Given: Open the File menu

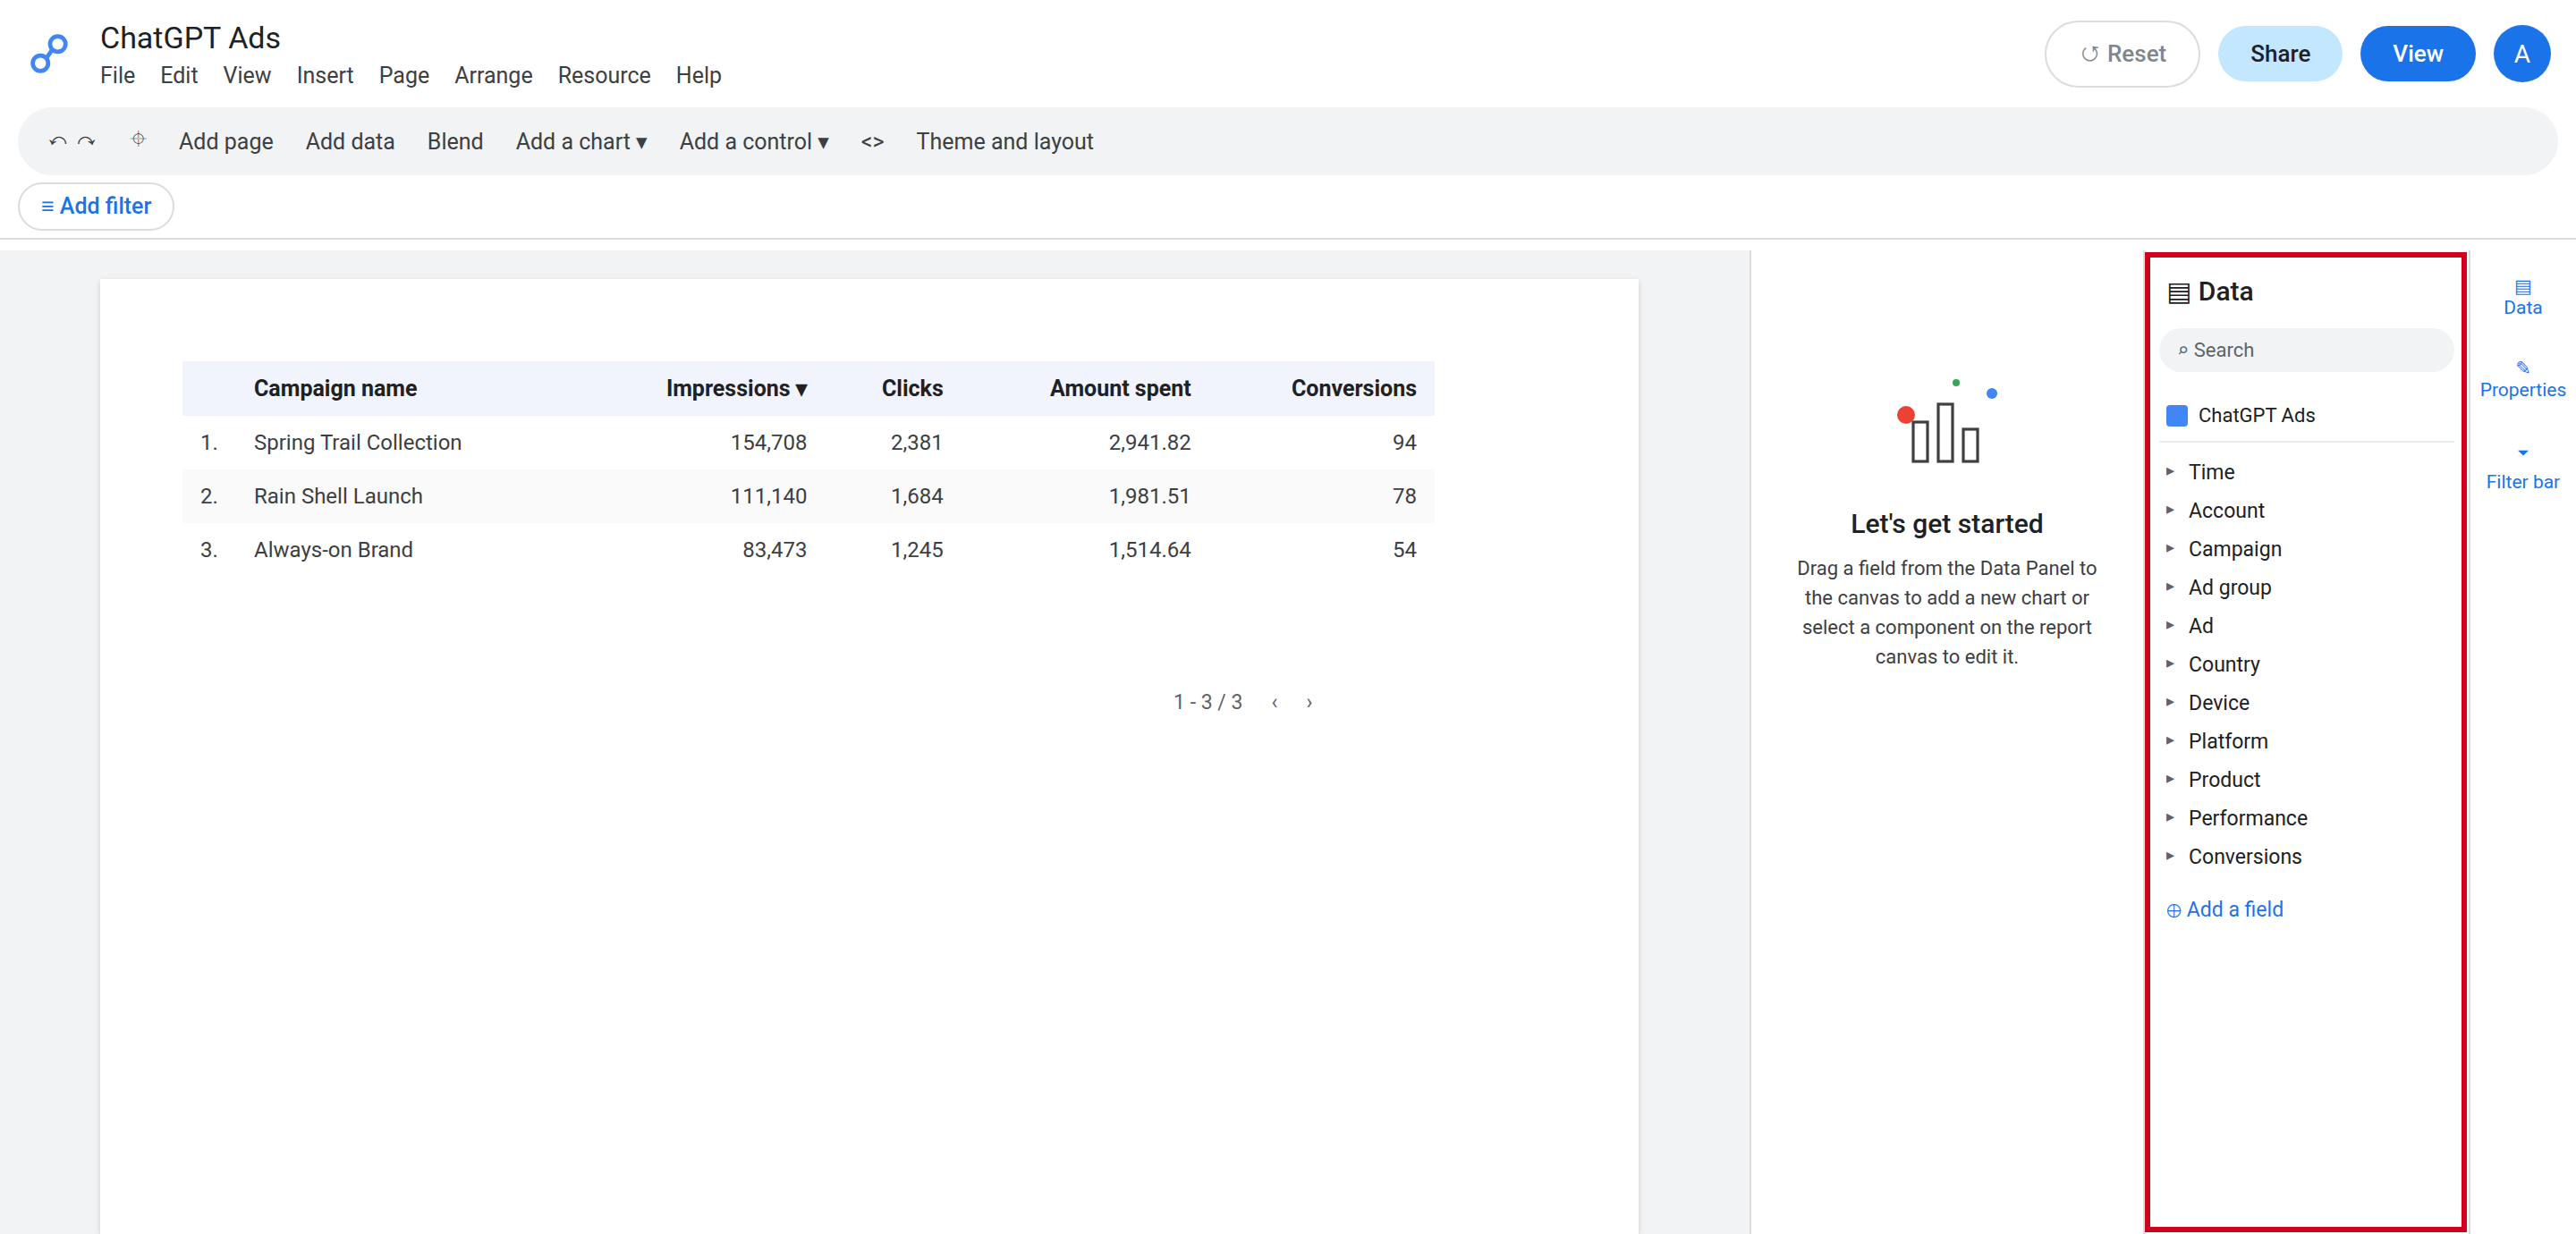Looking at the screenshot, I should pos(117,75).
